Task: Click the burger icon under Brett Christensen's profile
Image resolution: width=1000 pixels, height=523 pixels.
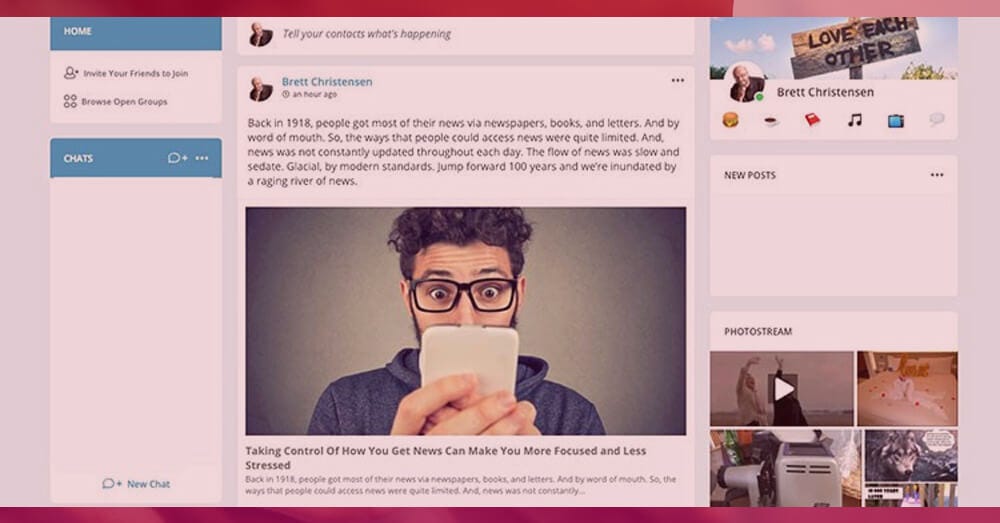Action: click(730, 120)
